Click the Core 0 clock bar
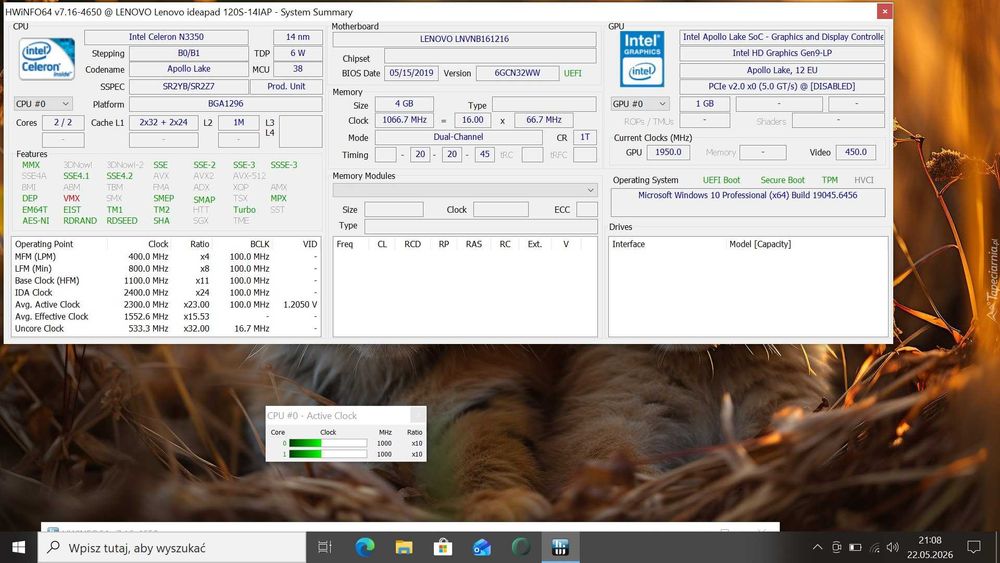This screenshot has width=1000, height=563. pos(328,443)
